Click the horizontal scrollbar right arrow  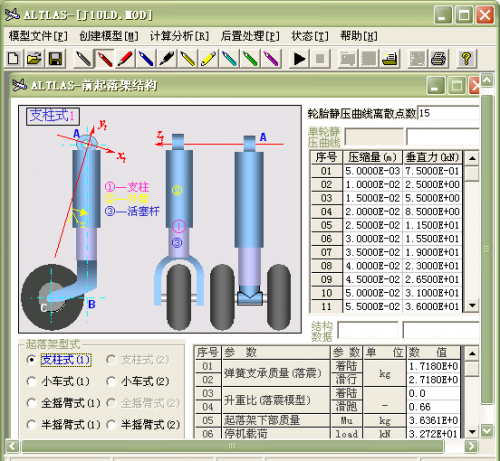[x=471, y=446]
